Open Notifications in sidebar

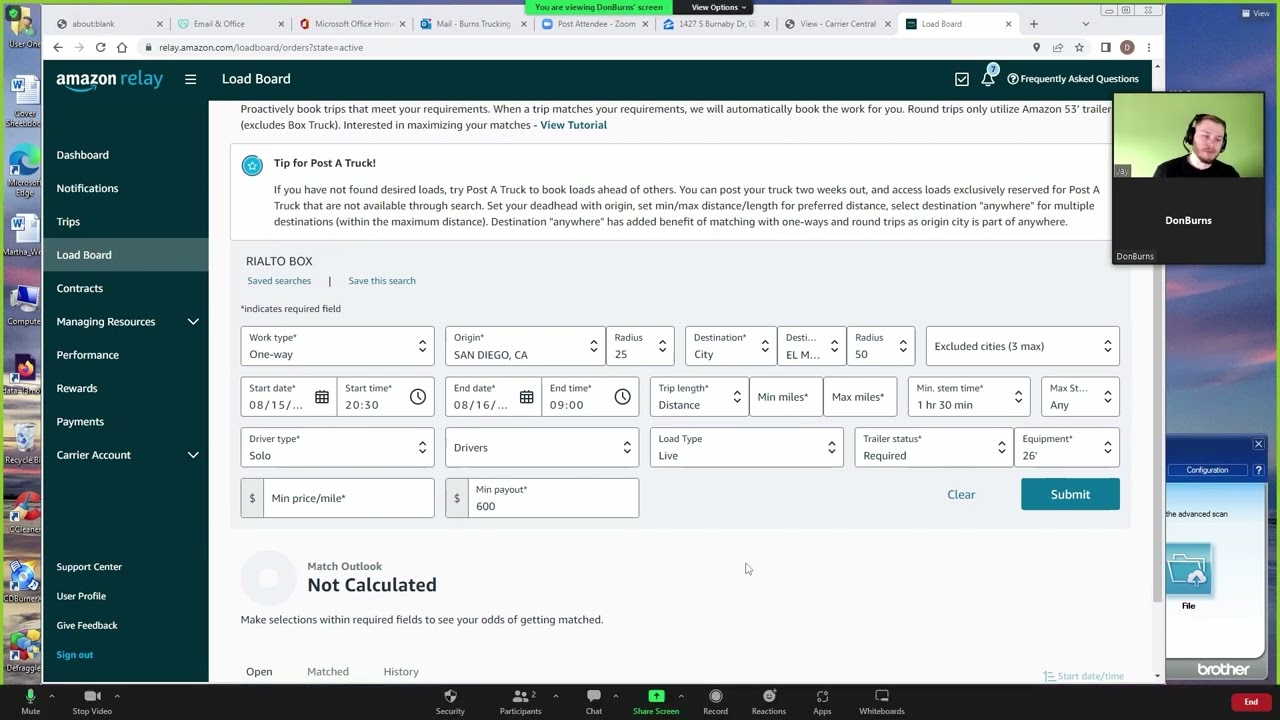point(87,188)
